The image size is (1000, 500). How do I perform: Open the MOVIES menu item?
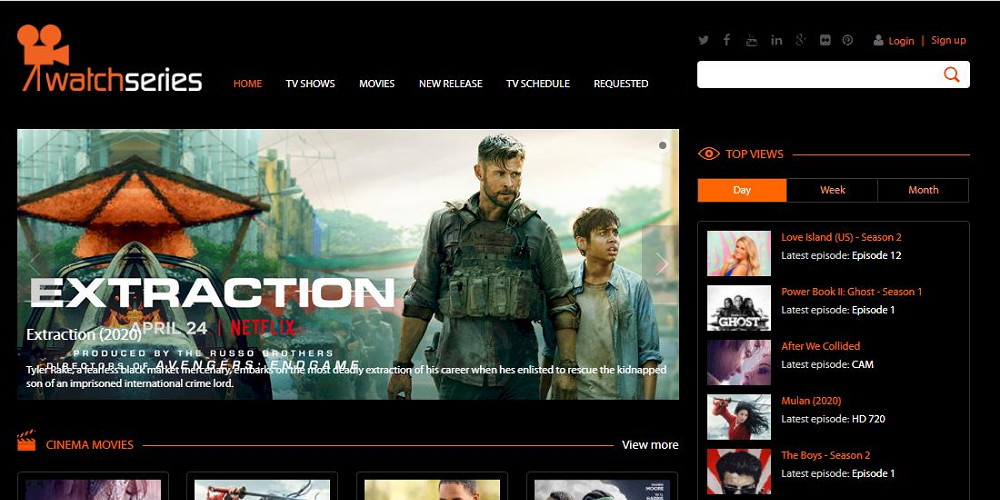[x=377, y=84]
